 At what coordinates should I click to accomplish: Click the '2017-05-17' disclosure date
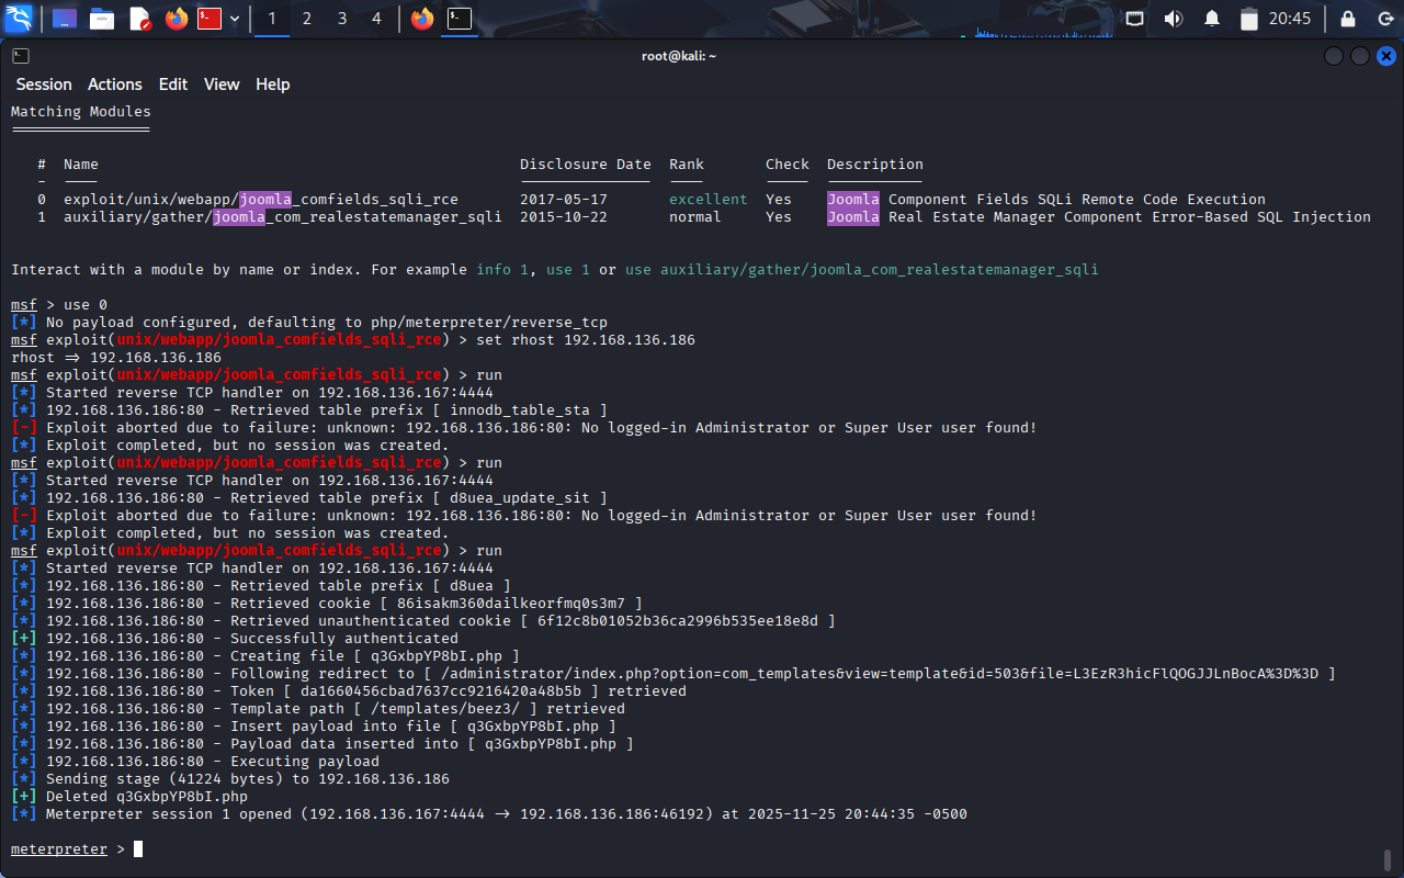(563, 200)
